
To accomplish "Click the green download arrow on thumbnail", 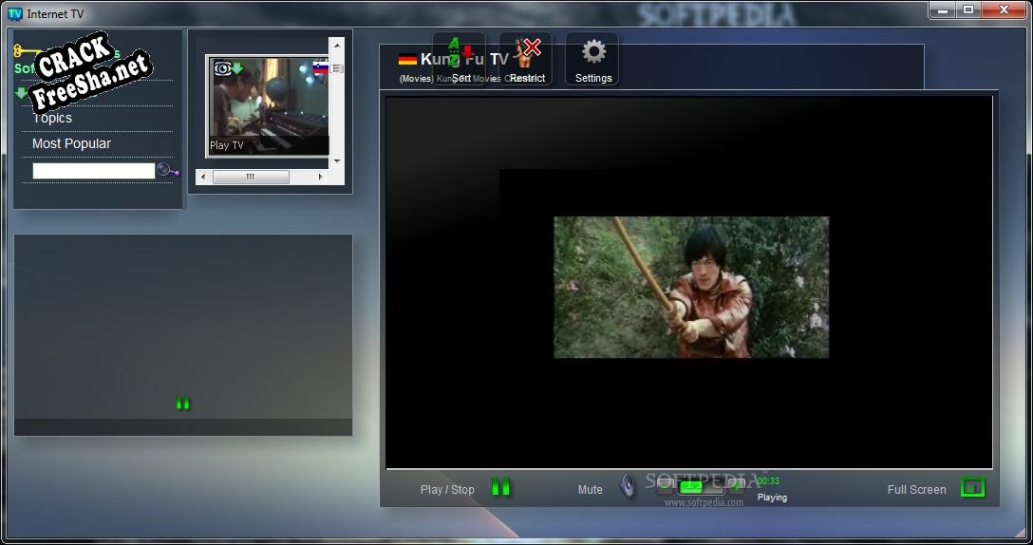I will point(237,68).
